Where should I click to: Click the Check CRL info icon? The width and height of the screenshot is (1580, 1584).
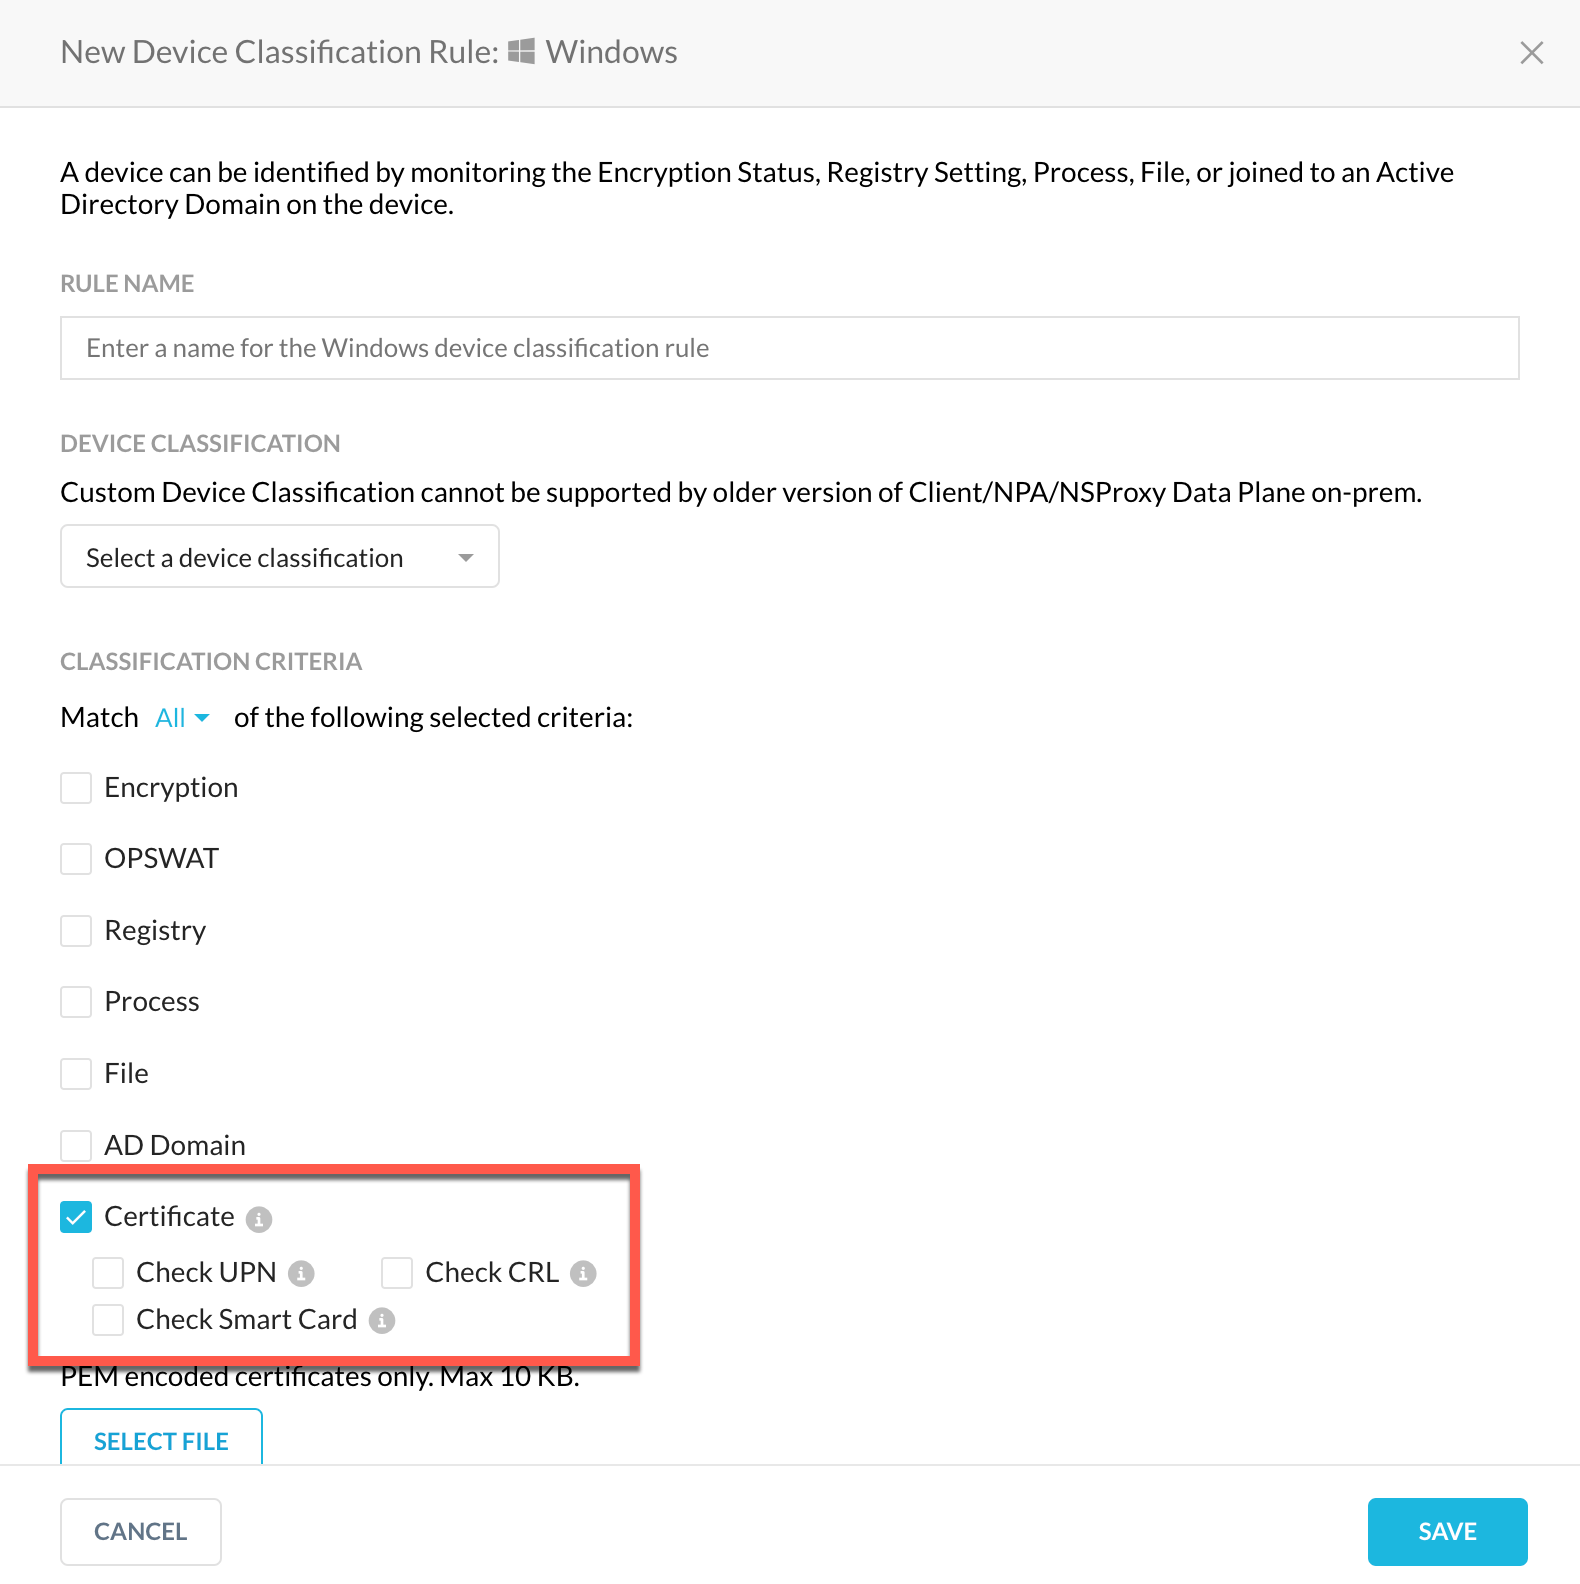coord(583,1274)
